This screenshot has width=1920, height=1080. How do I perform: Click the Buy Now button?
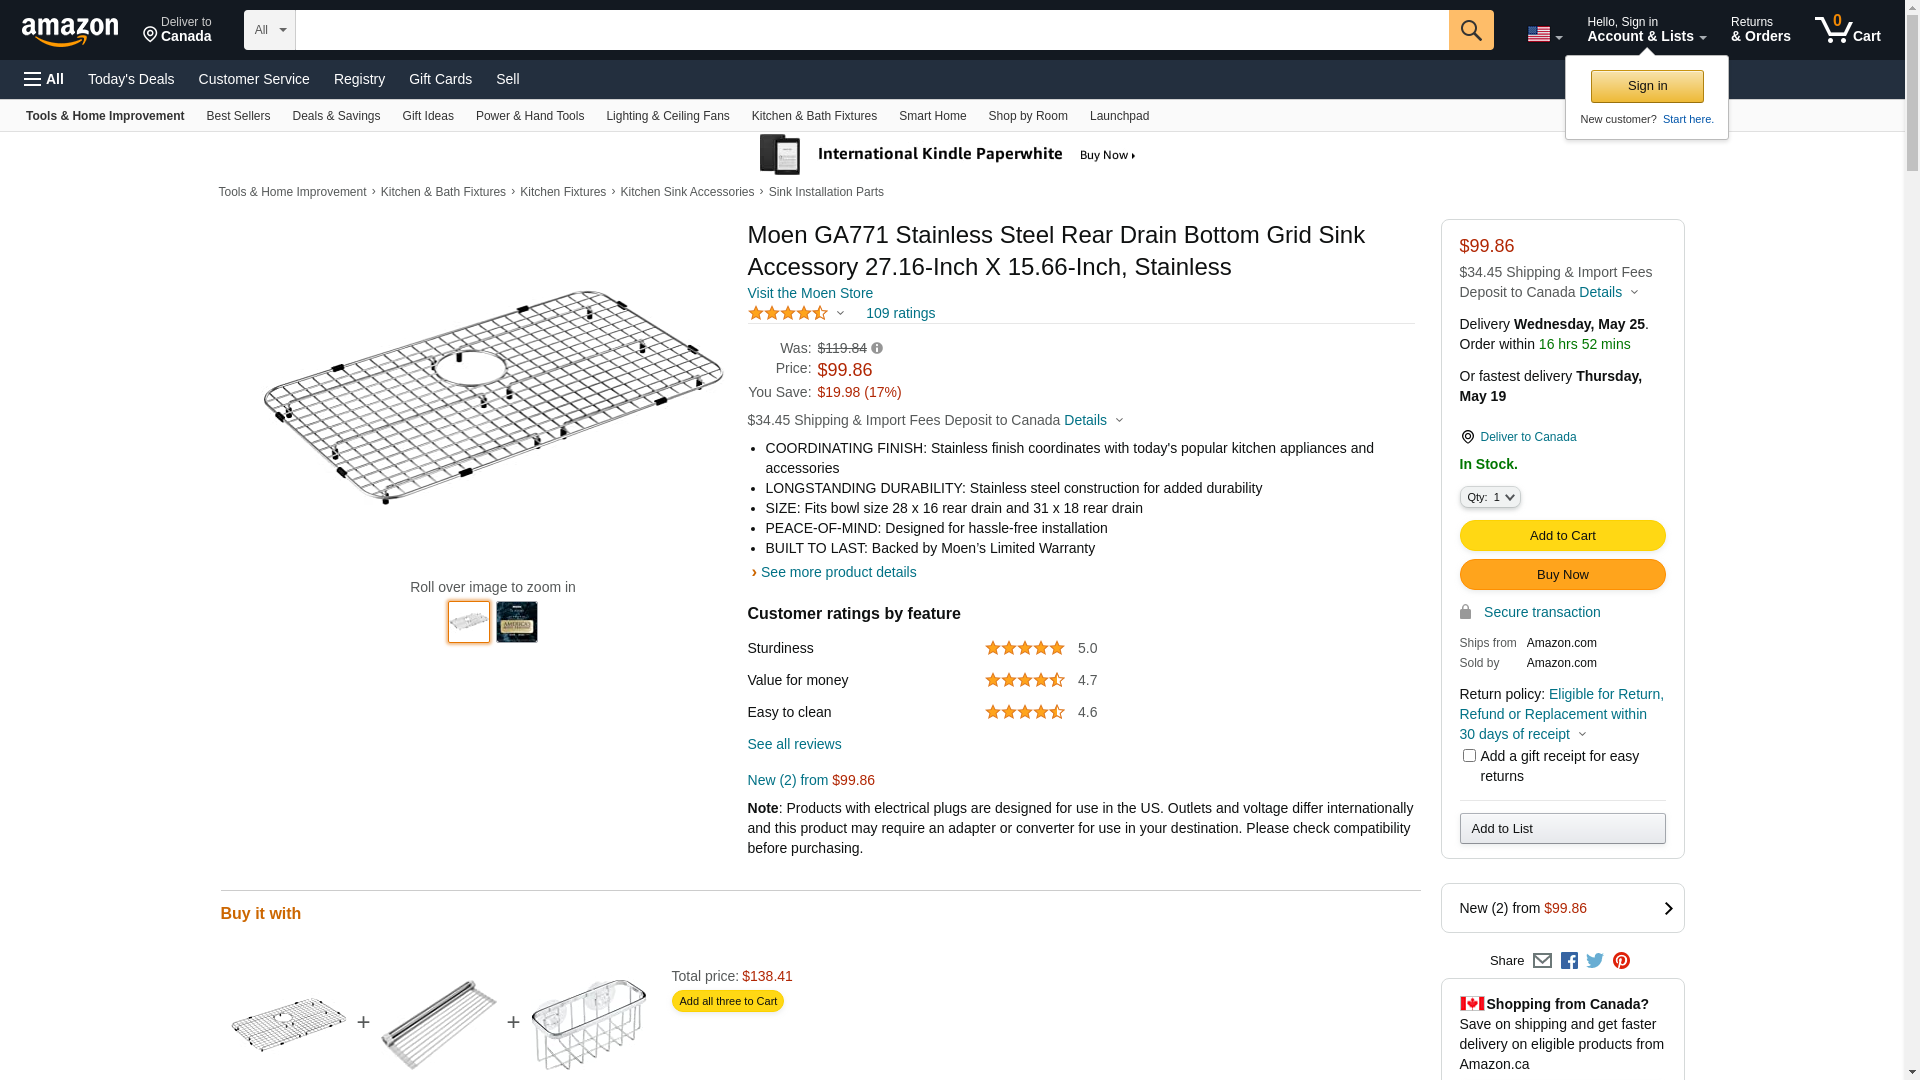point(1562,575)
